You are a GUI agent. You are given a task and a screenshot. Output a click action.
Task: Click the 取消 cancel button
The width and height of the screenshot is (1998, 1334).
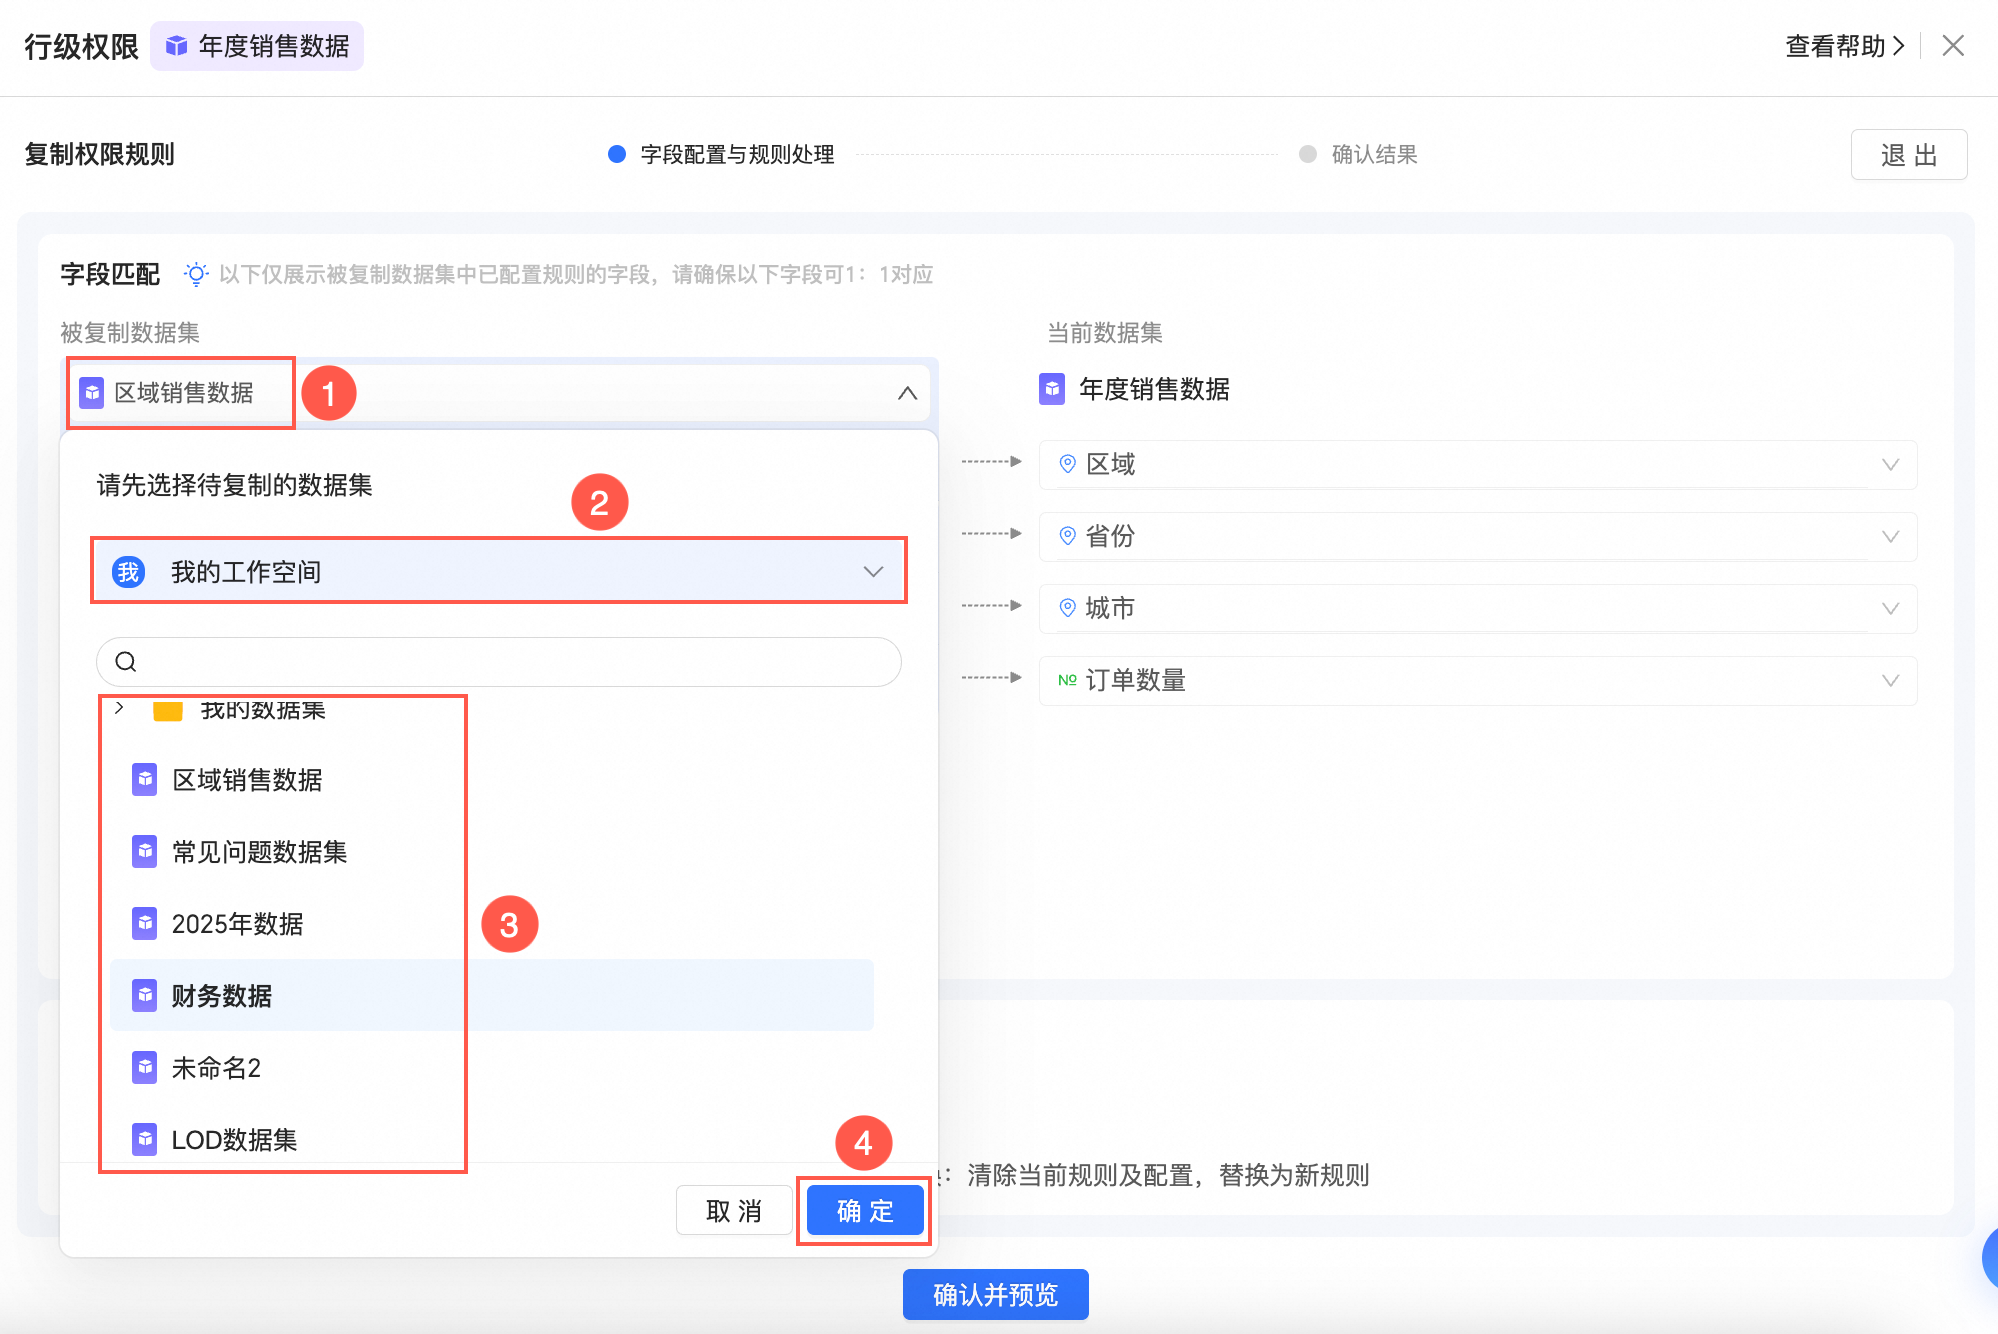coord(733,1211)
